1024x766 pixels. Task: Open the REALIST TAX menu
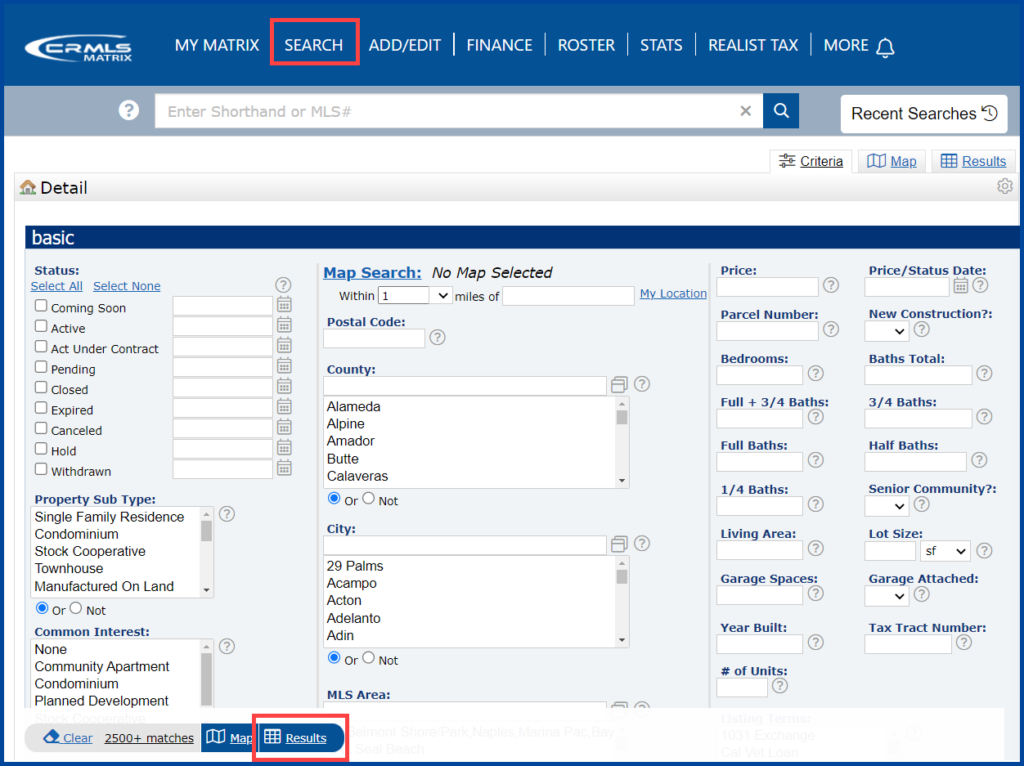point(752,44)
